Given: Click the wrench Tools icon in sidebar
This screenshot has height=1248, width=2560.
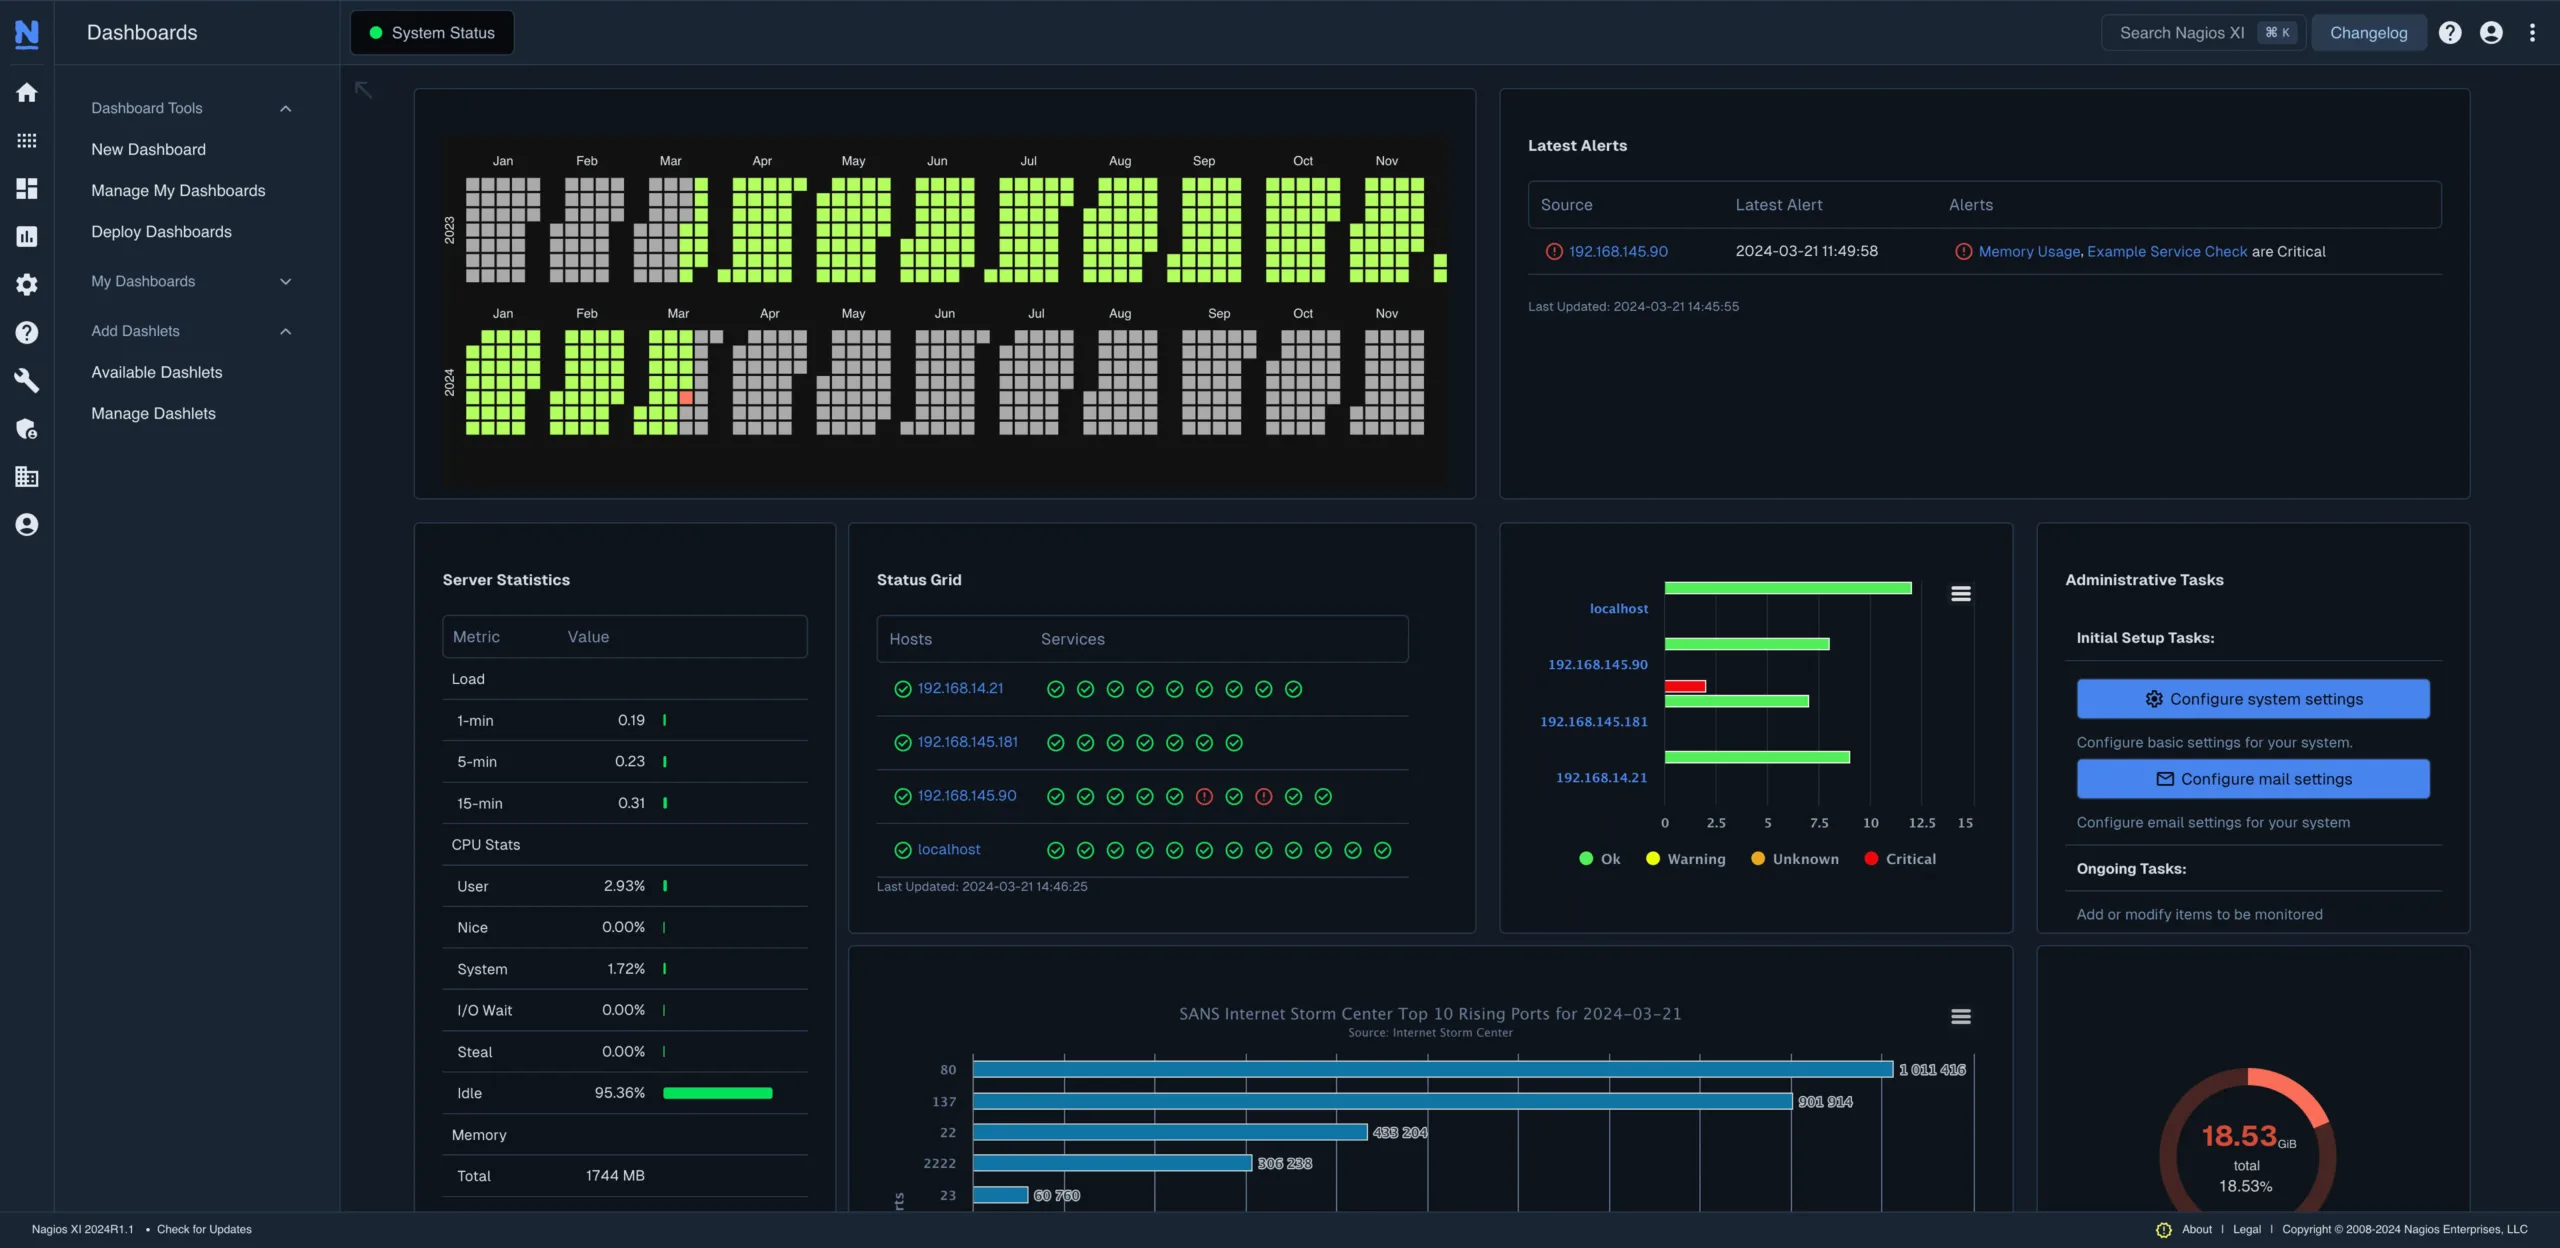Looking at the screenshot, I should tap(26, 380).
